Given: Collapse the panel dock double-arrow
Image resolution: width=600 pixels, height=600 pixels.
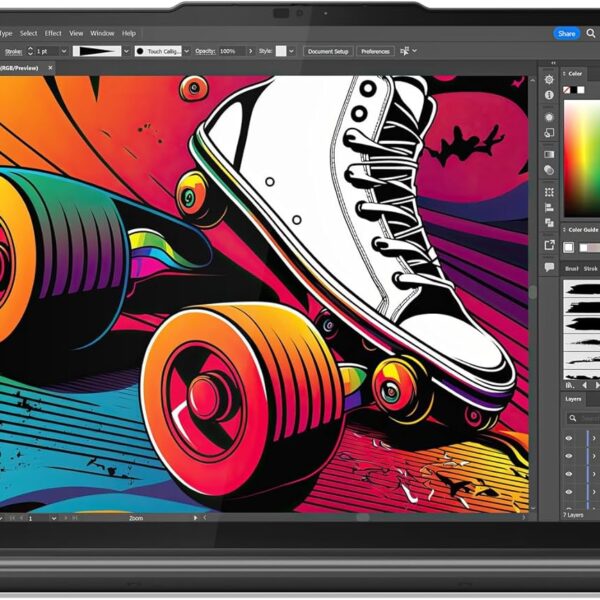Looking at the screenshot, I should [553, 63].
